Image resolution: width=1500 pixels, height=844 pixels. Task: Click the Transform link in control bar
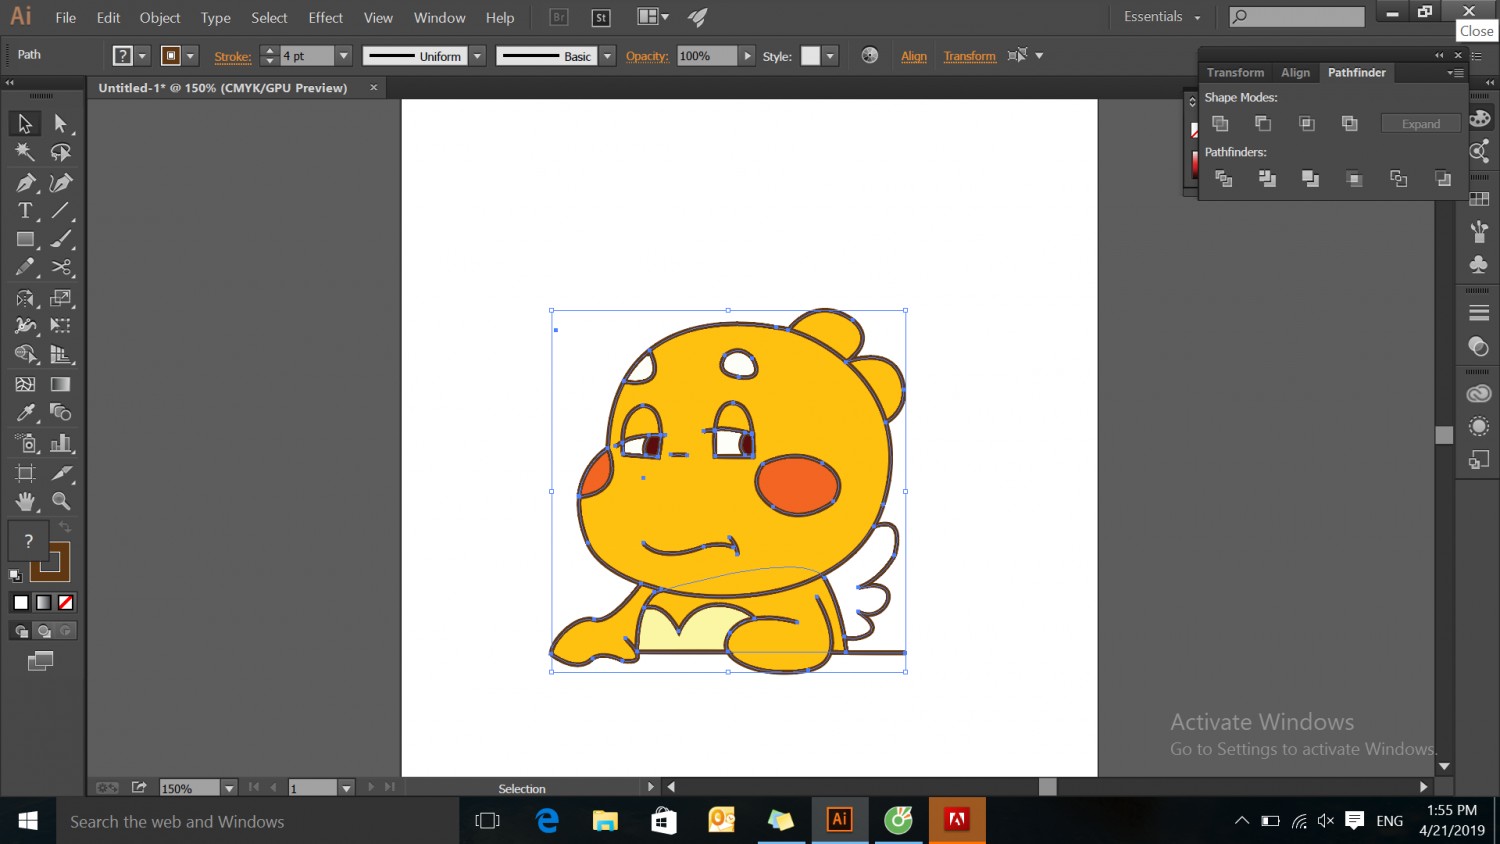click(x=969, y=56)
